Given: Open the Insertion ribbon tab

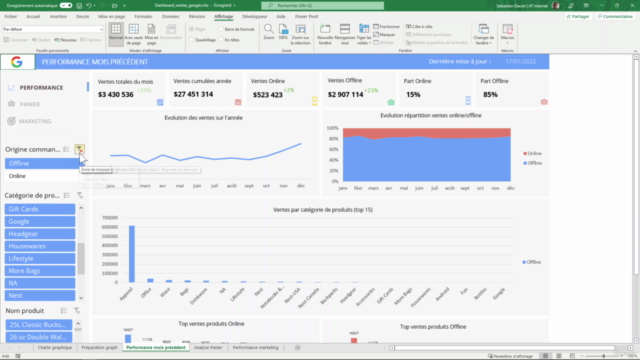Looking at the screenshot, I should pos(58,17).
